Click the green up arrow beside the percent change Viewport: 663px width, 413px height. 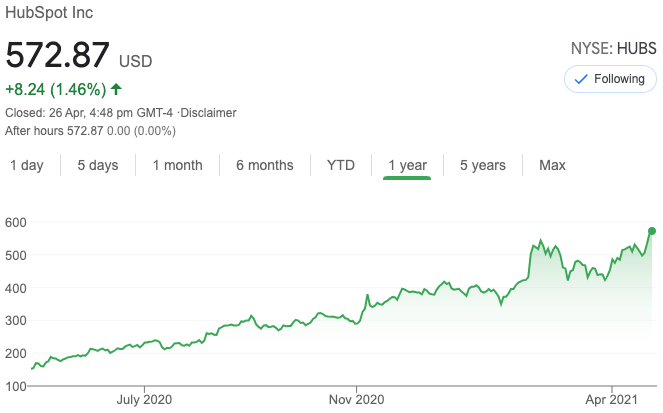tap(116, 89)
